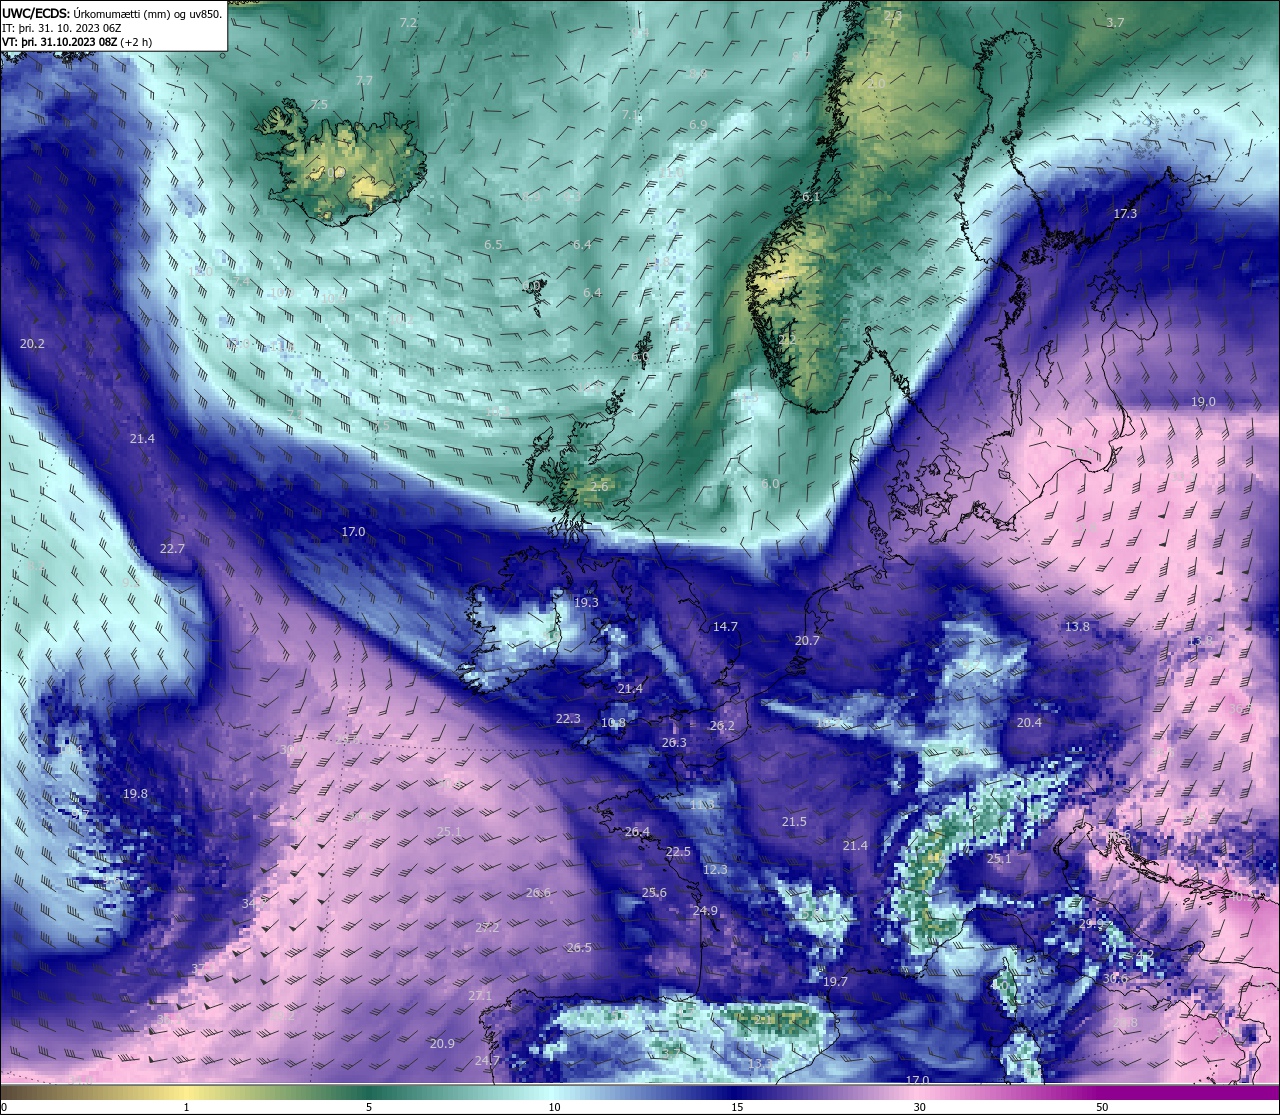Click the '50' tick on the color scale

(x=1102, y=1107)
